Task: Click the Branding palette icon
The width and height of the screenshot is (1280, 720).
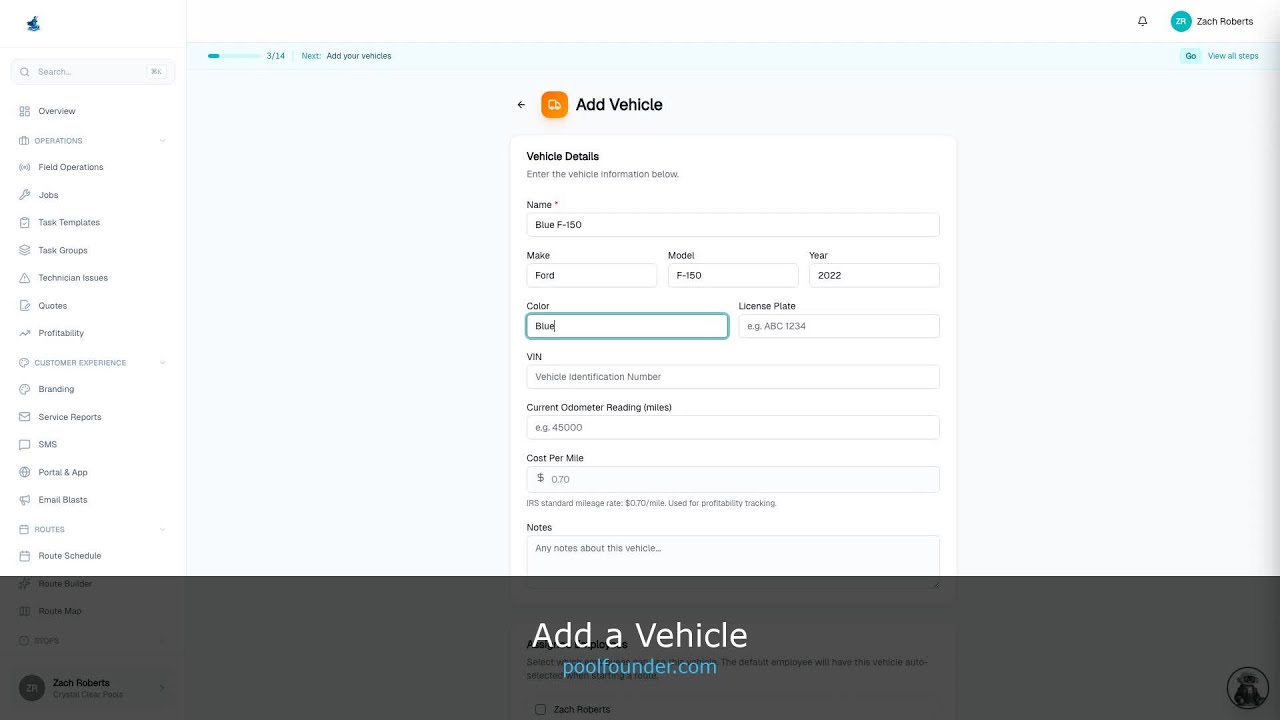Action: (x=25, y=389)
